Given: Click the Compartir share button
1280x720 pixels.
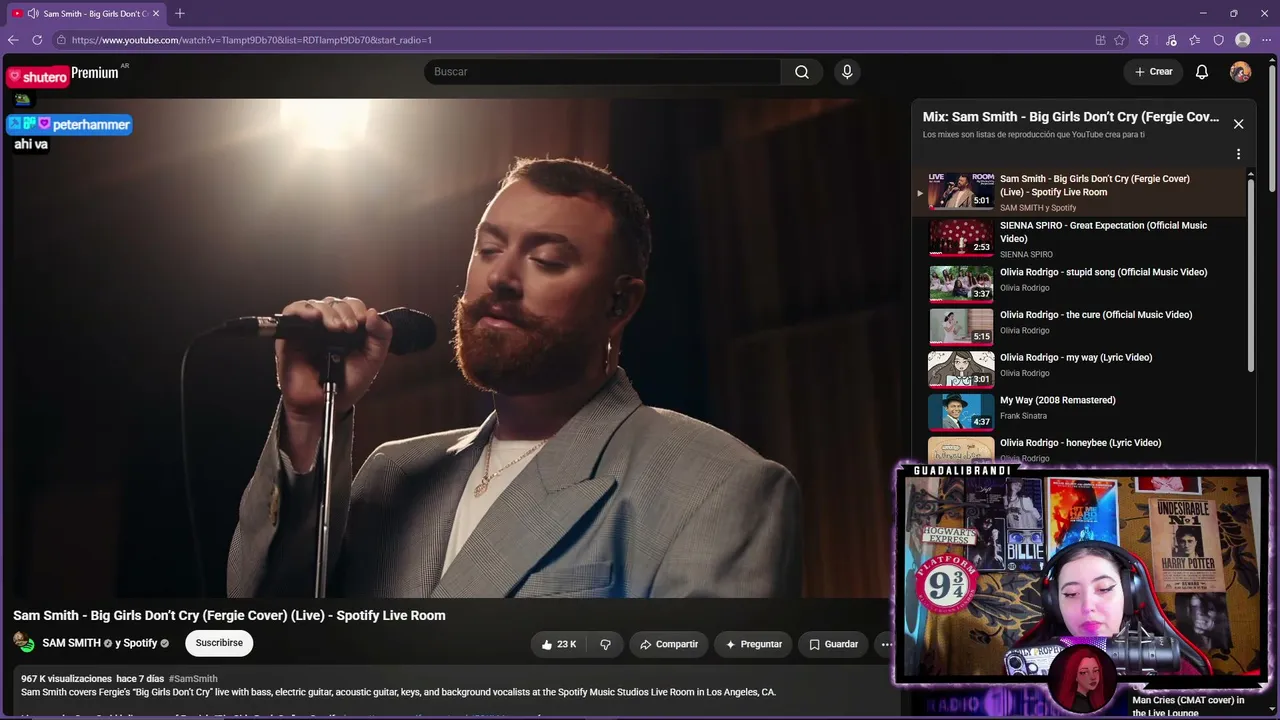Looking at the screenshot, I should click(669, 644).
